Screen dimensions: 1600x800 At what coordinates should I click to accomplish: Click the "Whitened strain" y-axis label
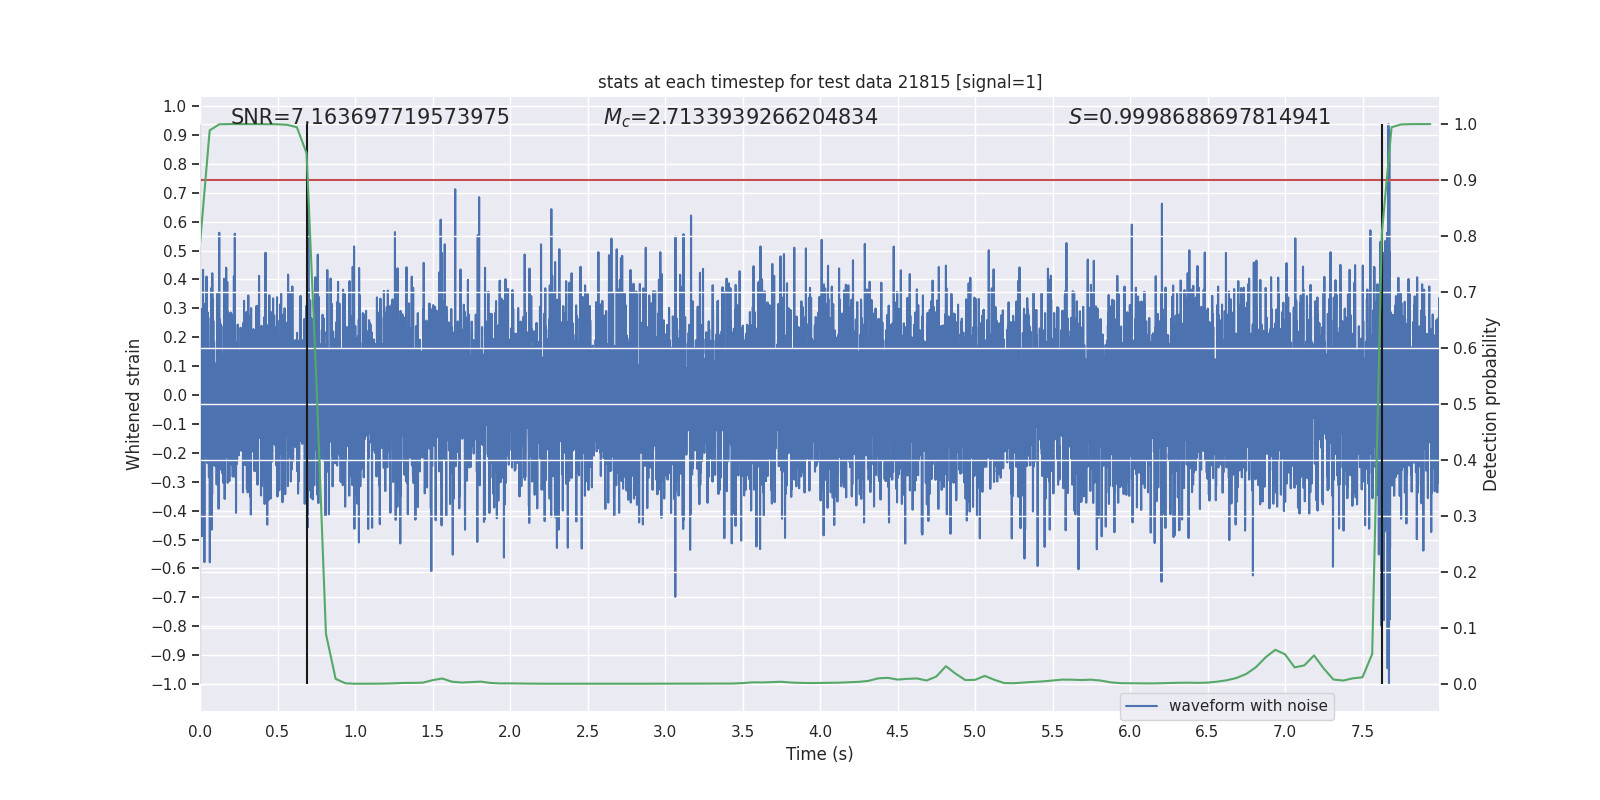coord(134,404)
